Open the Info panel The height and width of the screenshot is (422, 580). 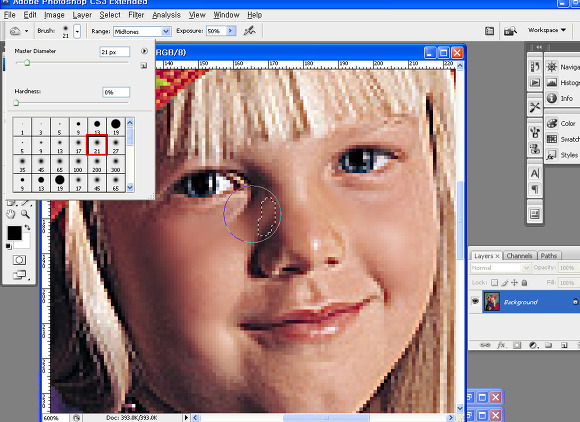pos(560,98)
